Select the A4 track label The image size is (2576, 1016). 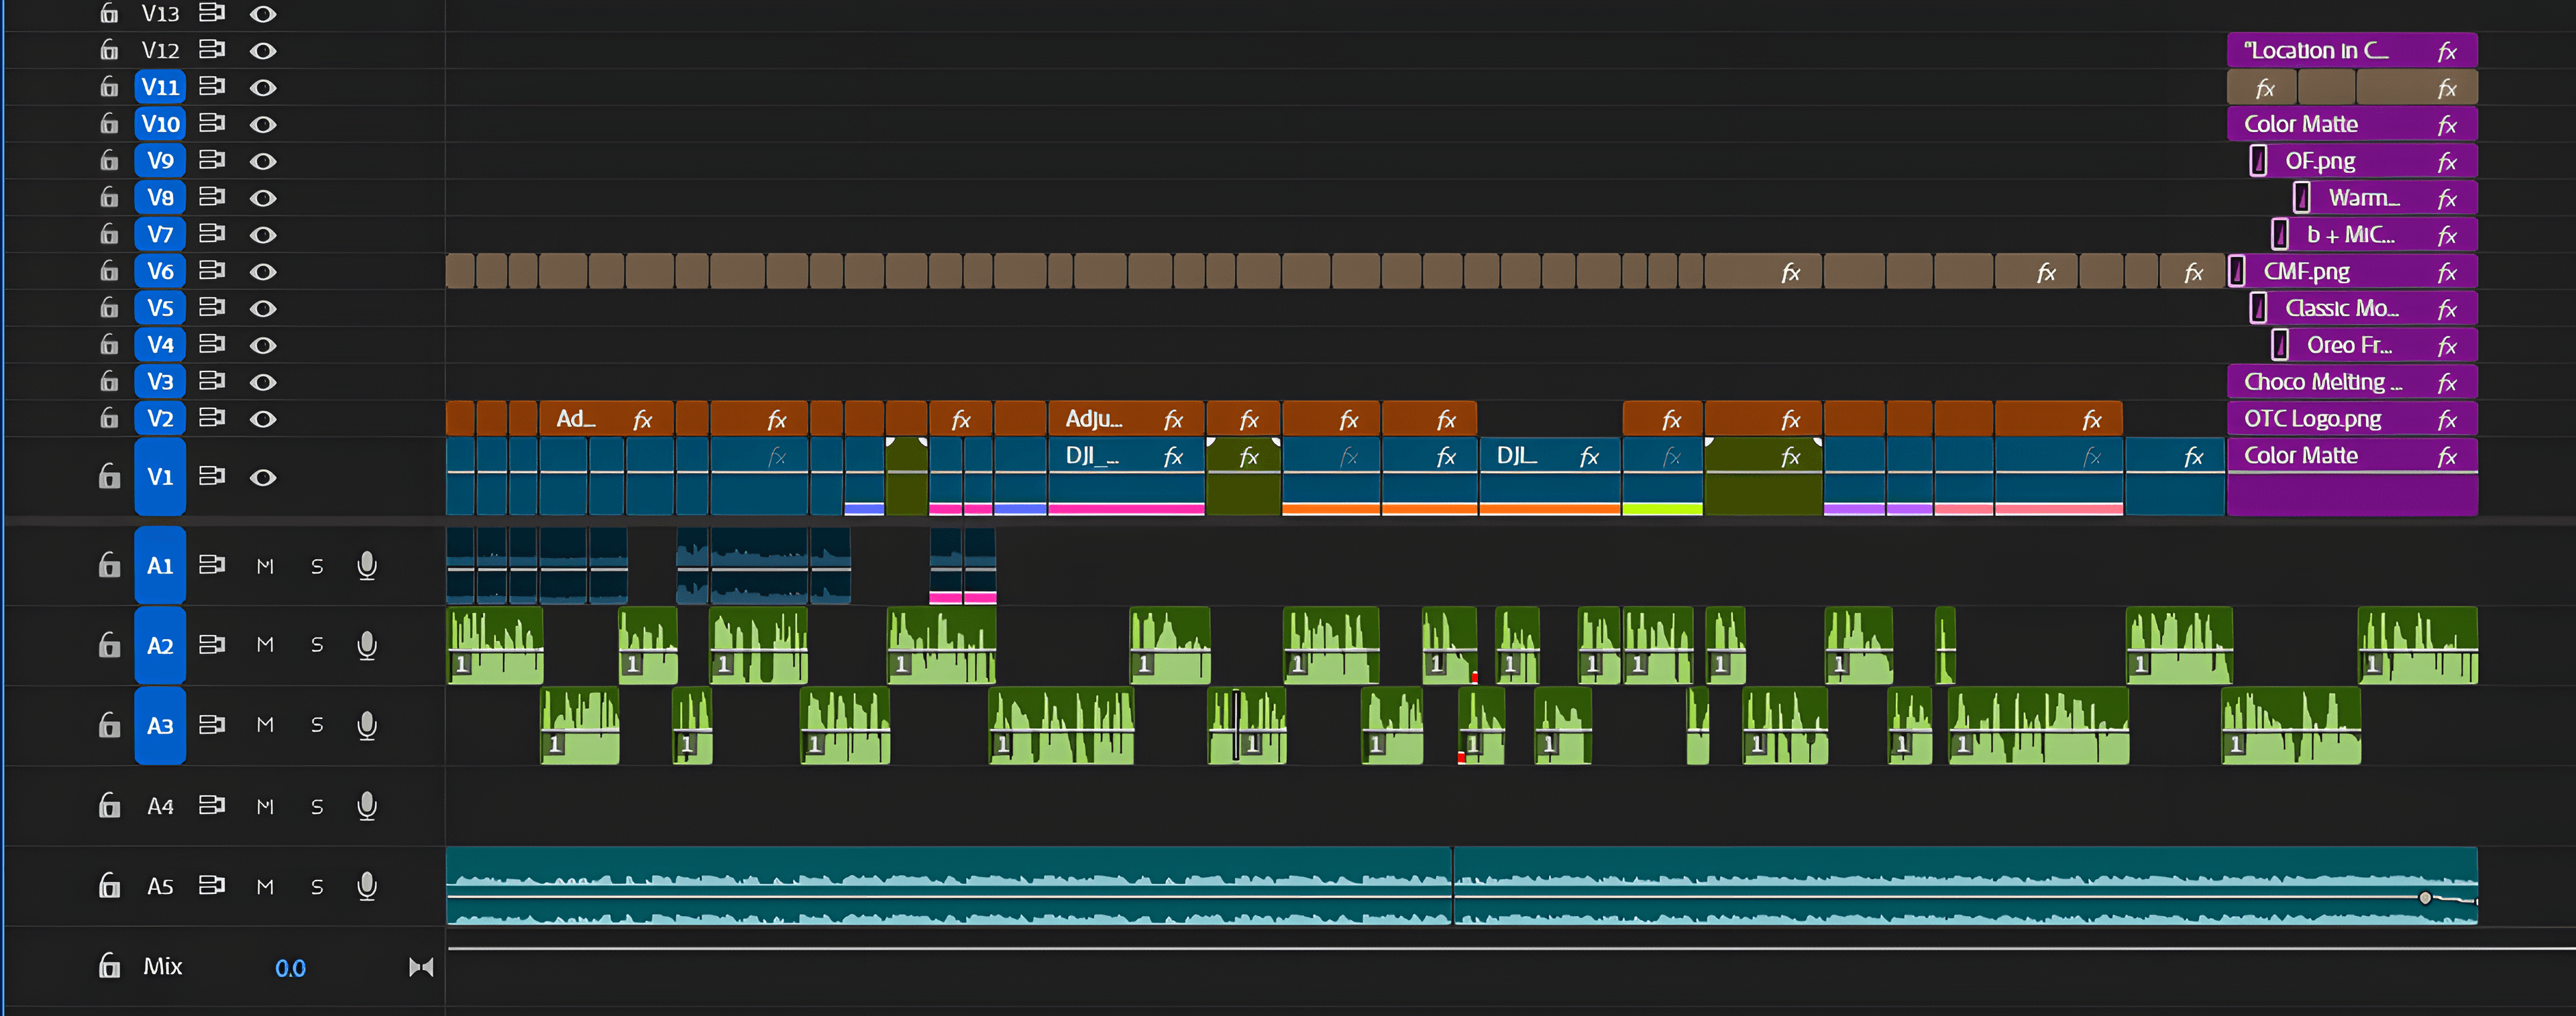160,806
